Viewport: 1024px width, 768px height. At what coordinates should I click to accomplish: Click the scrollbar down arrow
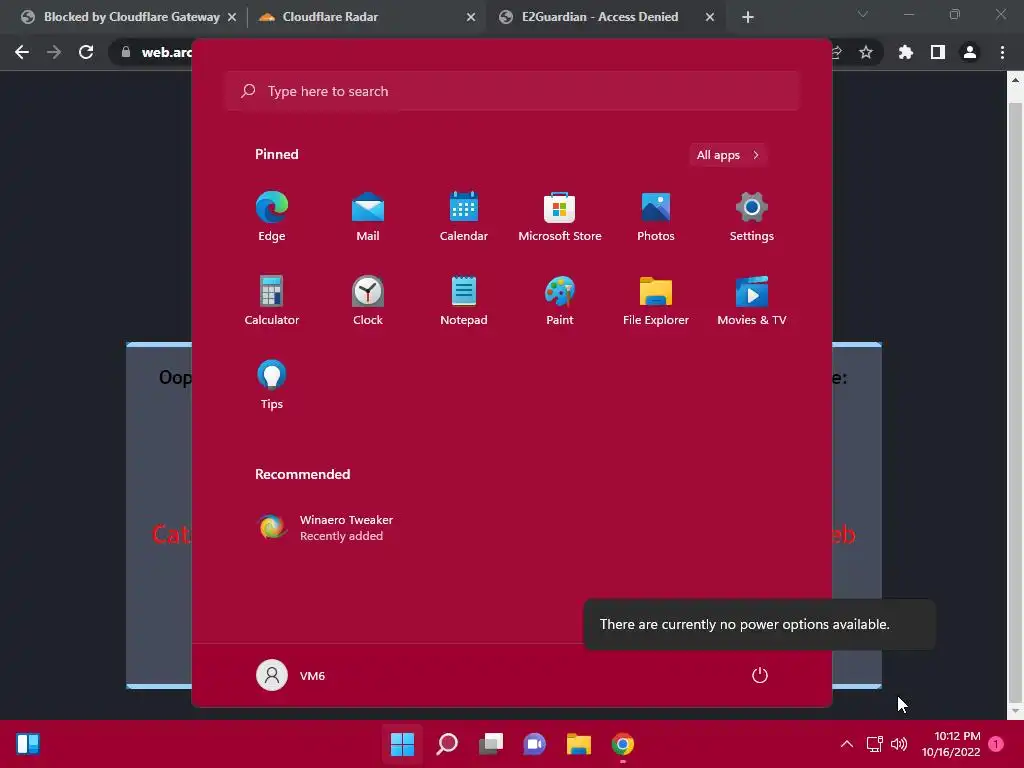click(1015, 711)
